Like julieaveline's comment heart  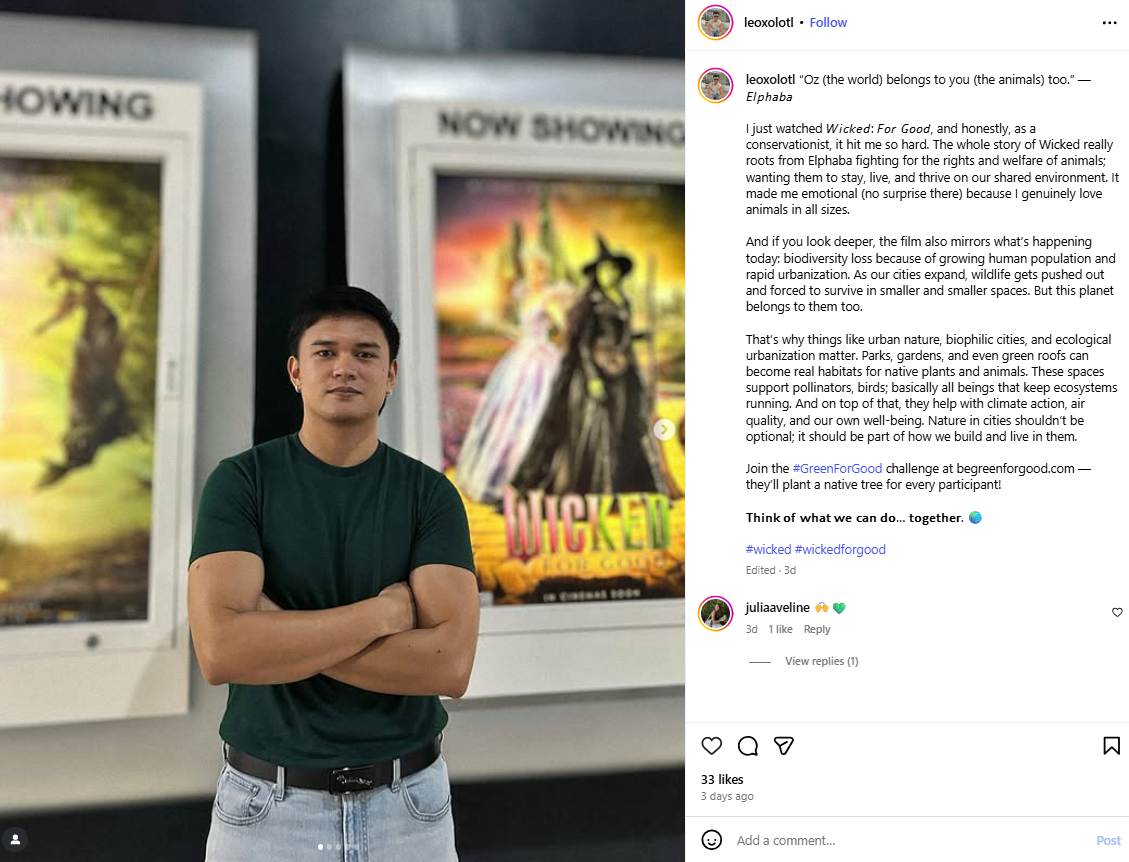(x=1117, y=612)
